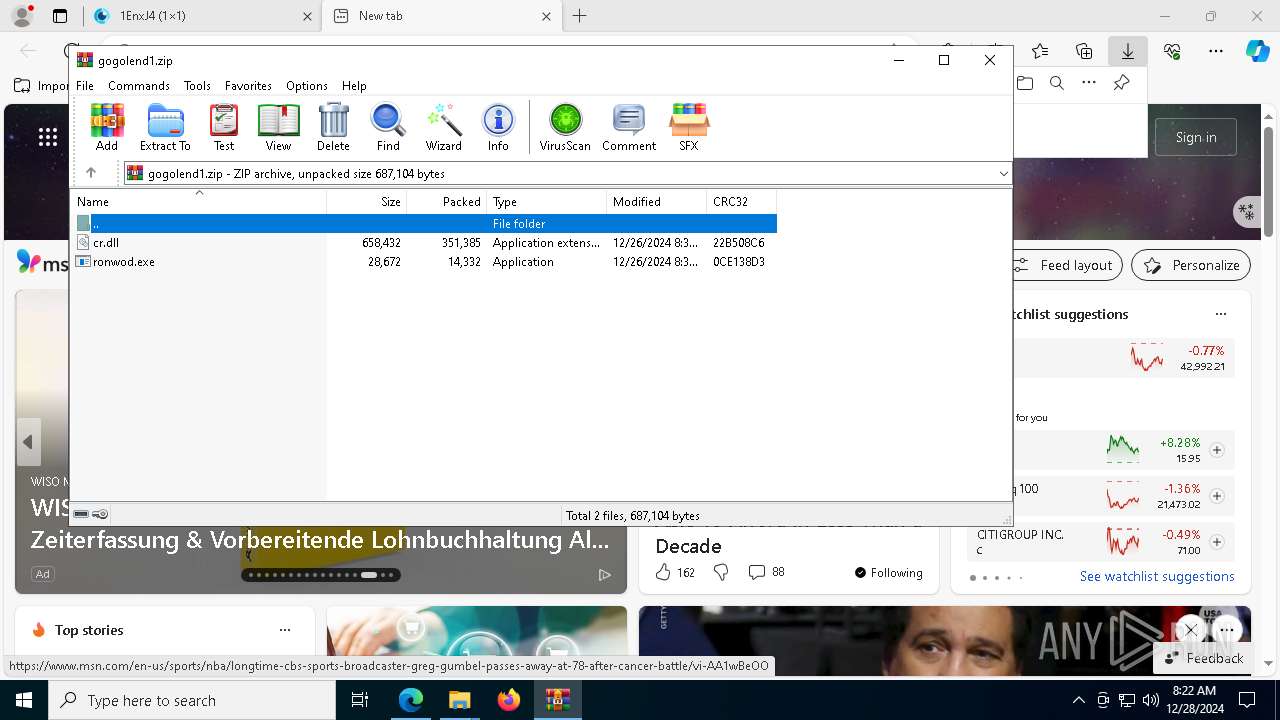Switch to the 1EnxJ4 browser tab
The height and width of the screenshot is (720, 1280).
coord(202,16)
